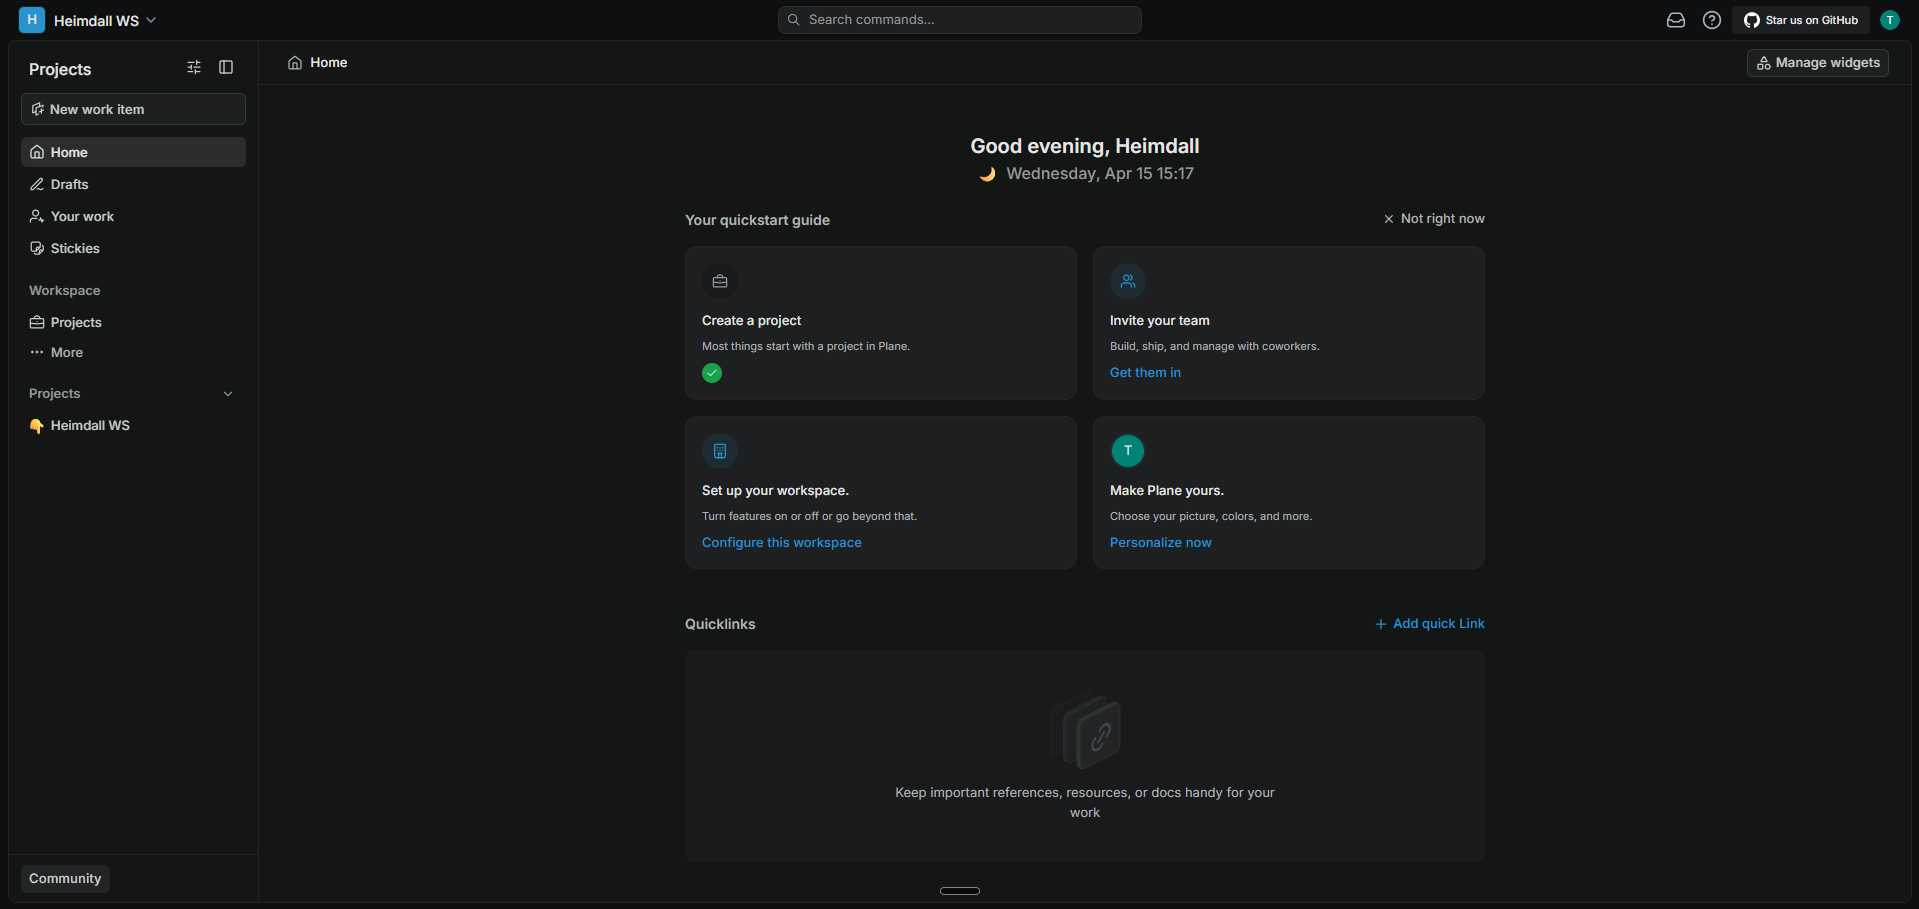Open the workspace switcher dropdown
The height and width of the screenshot is (909, 1919).
click(151, 19)
